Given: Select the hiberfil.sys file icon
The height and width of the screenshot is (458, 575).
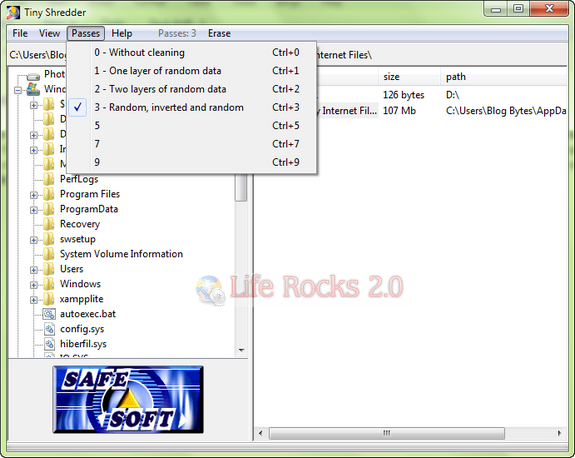Looking at the screenshot, I should [49, 344].
